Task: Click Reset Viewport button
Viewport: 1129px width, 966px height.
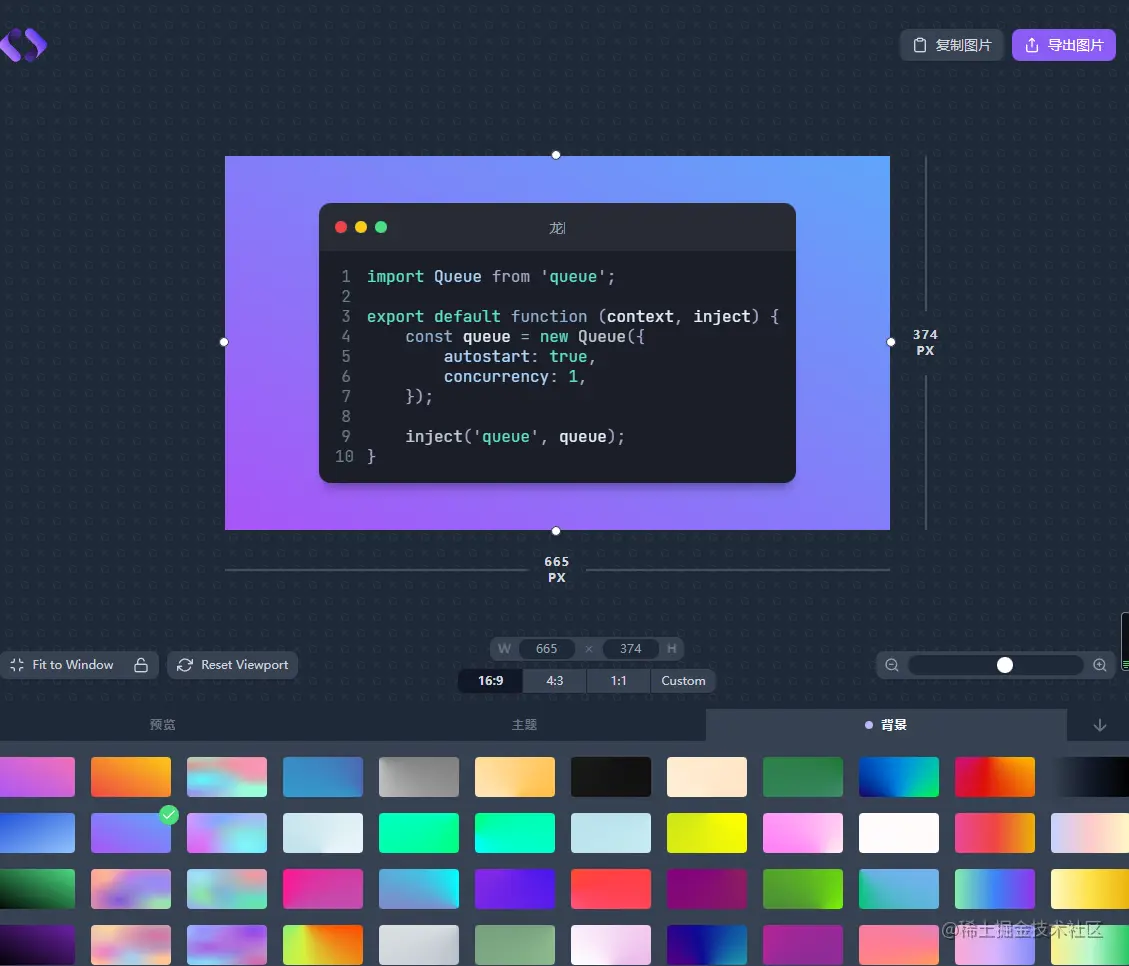Action: tap(233, 665)
